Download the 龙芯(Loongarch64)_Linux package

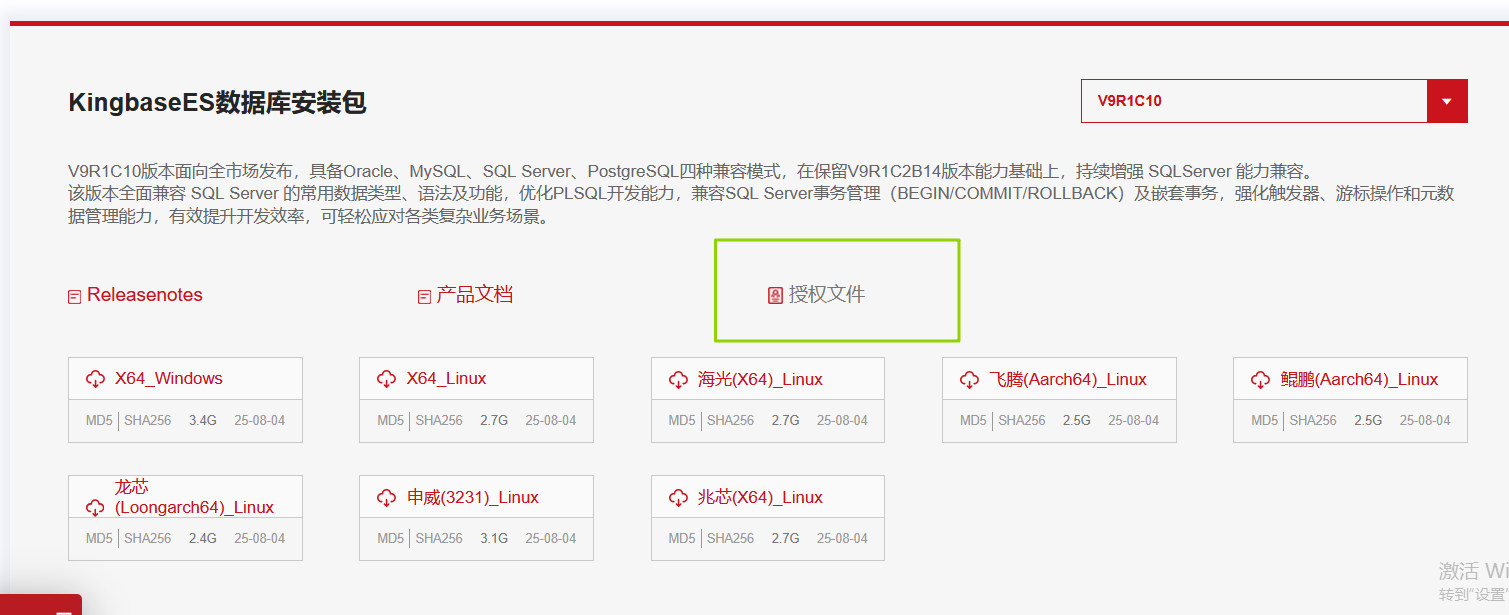point(194,497)
